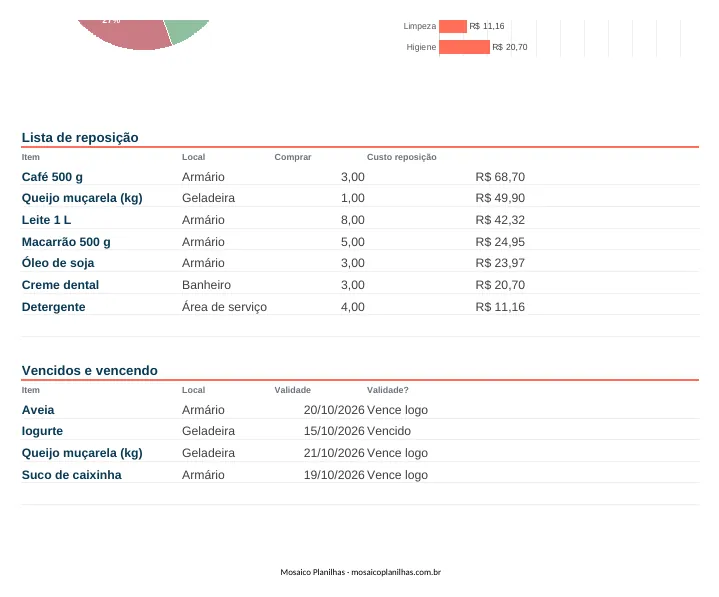
Task: Click the 'Validade' date column header
Action: coord(293,390)
